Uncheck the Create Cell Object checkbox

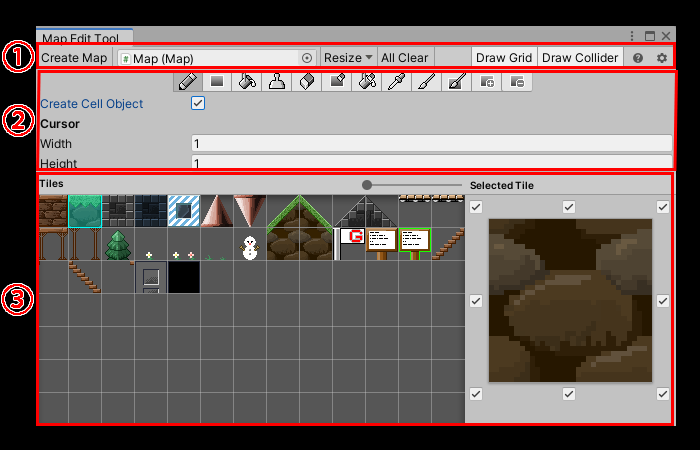coord(198,103)
